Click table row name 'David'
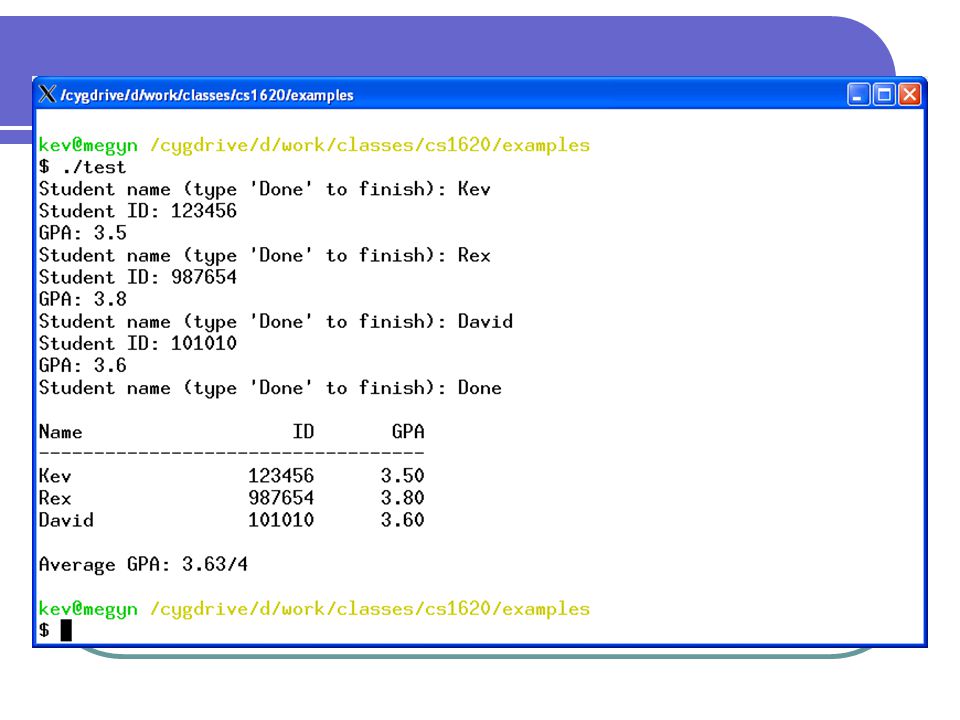Screen dimensions: 960x720 [66, 520]
